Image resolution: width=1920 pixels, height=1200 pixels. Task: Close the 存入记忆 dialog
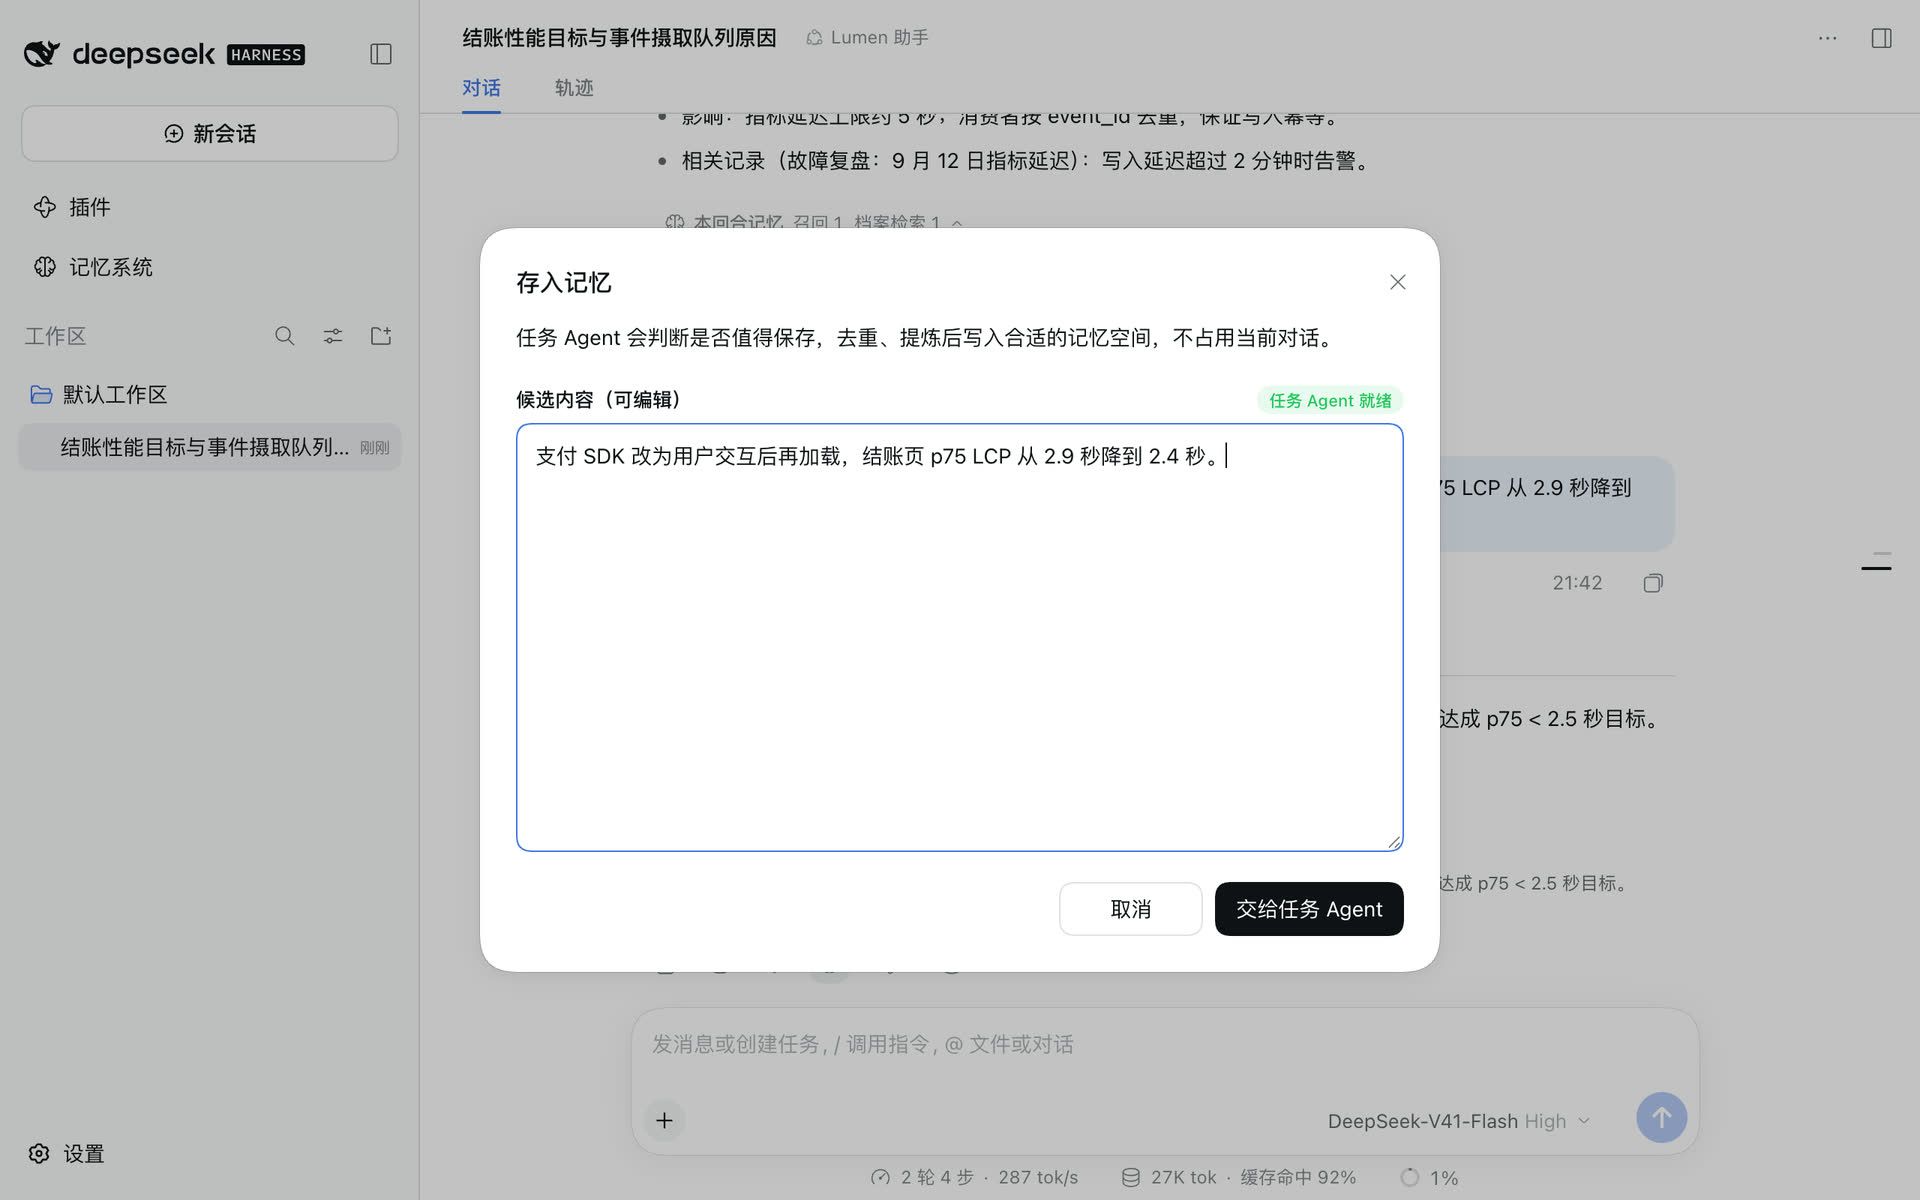pyautogui.click(x=1397, y=282)
